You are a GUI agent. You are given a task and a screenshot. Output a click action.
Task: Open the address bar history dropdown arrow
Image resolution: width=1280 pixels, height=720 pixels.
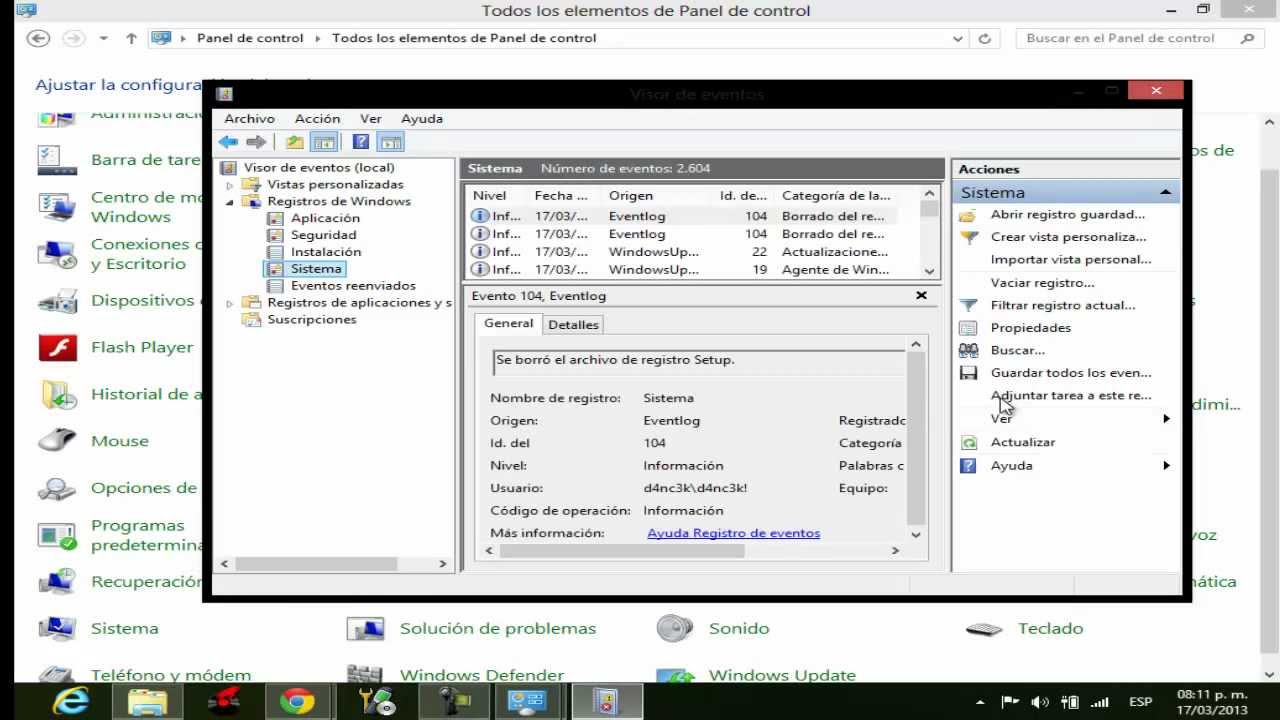(958, 38)
